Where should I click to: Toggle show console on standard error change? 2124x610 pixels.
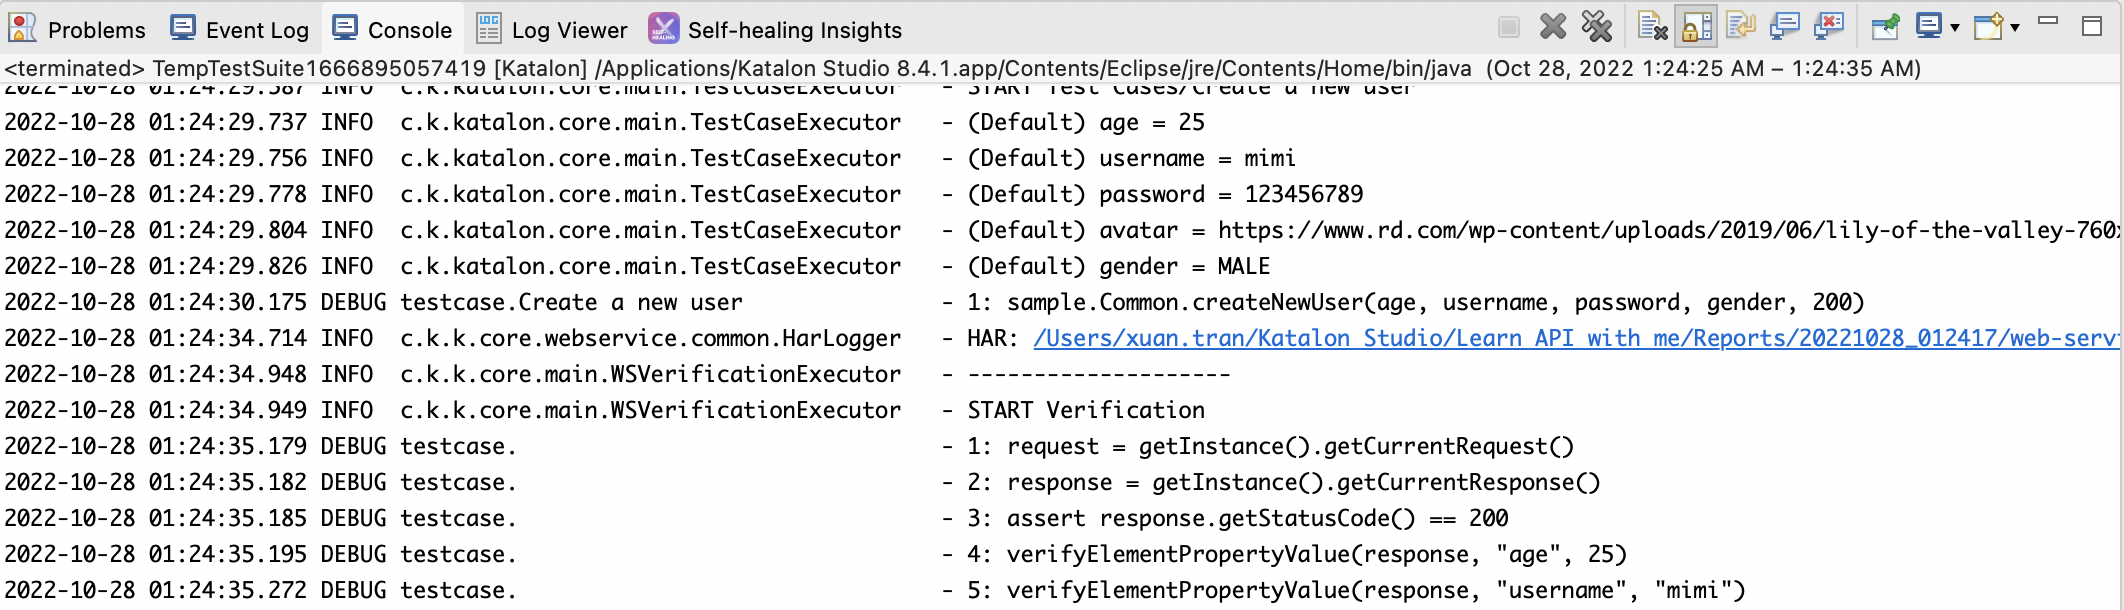tap(1828, 27)
